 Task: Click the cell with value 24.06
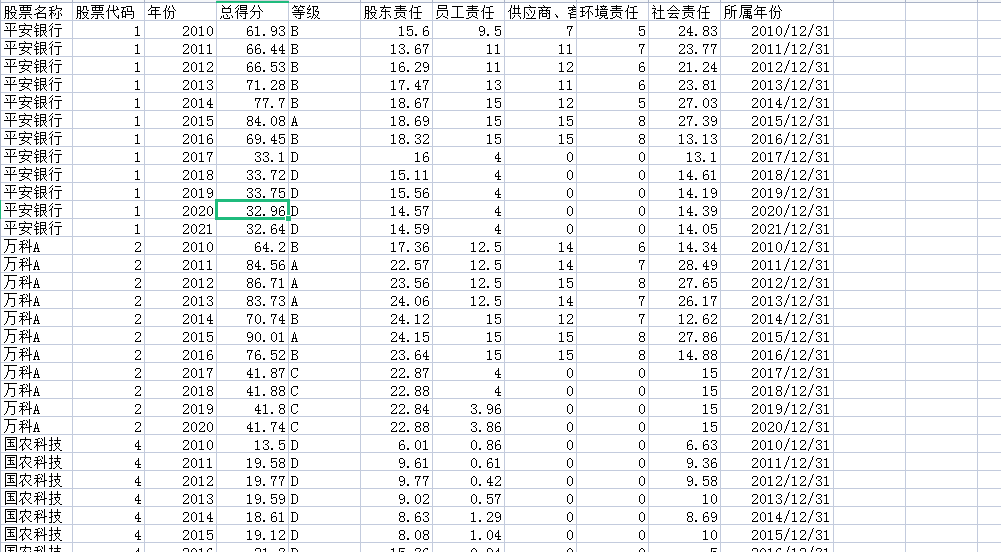[396, 301]
